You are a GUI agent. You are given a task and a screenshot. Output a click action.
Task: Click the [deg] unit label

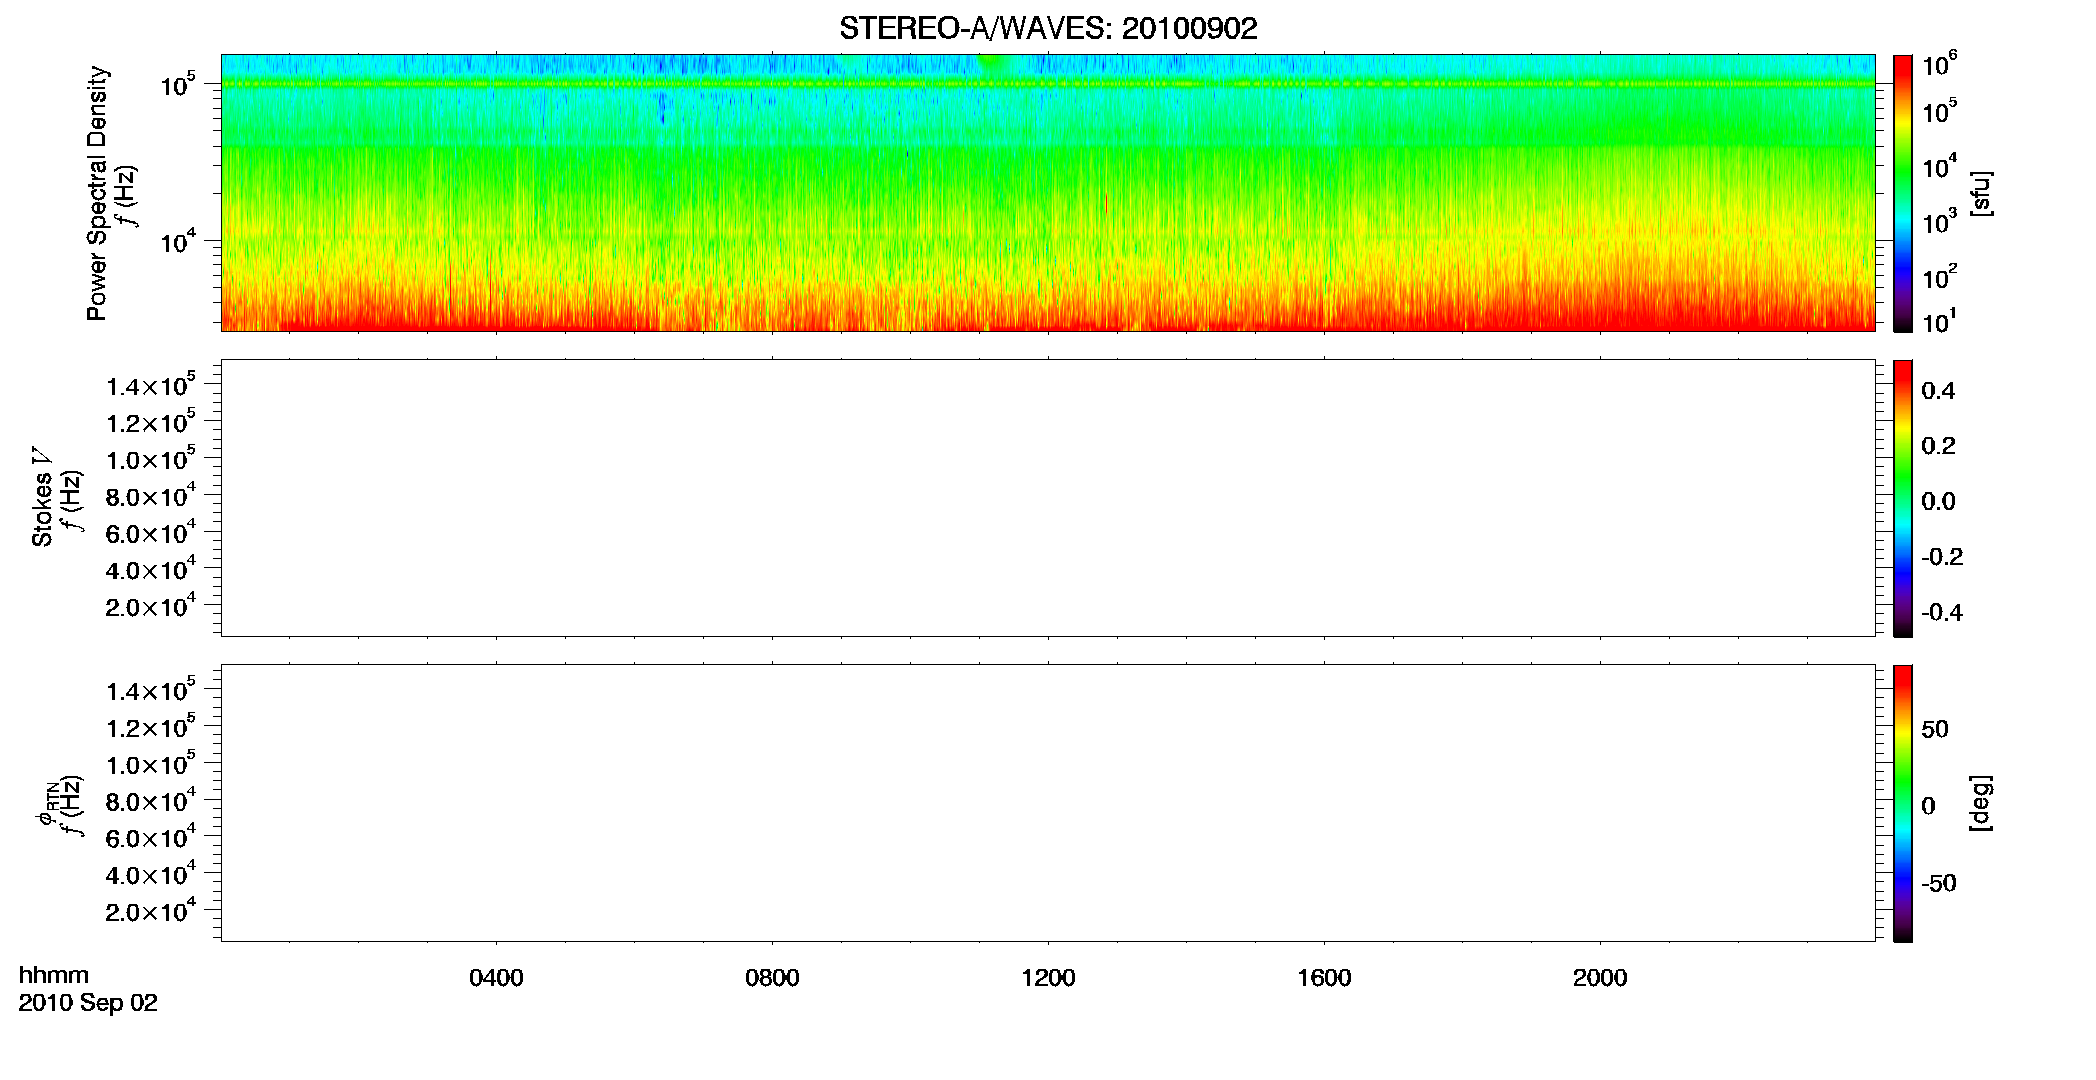click(1981, 803)
